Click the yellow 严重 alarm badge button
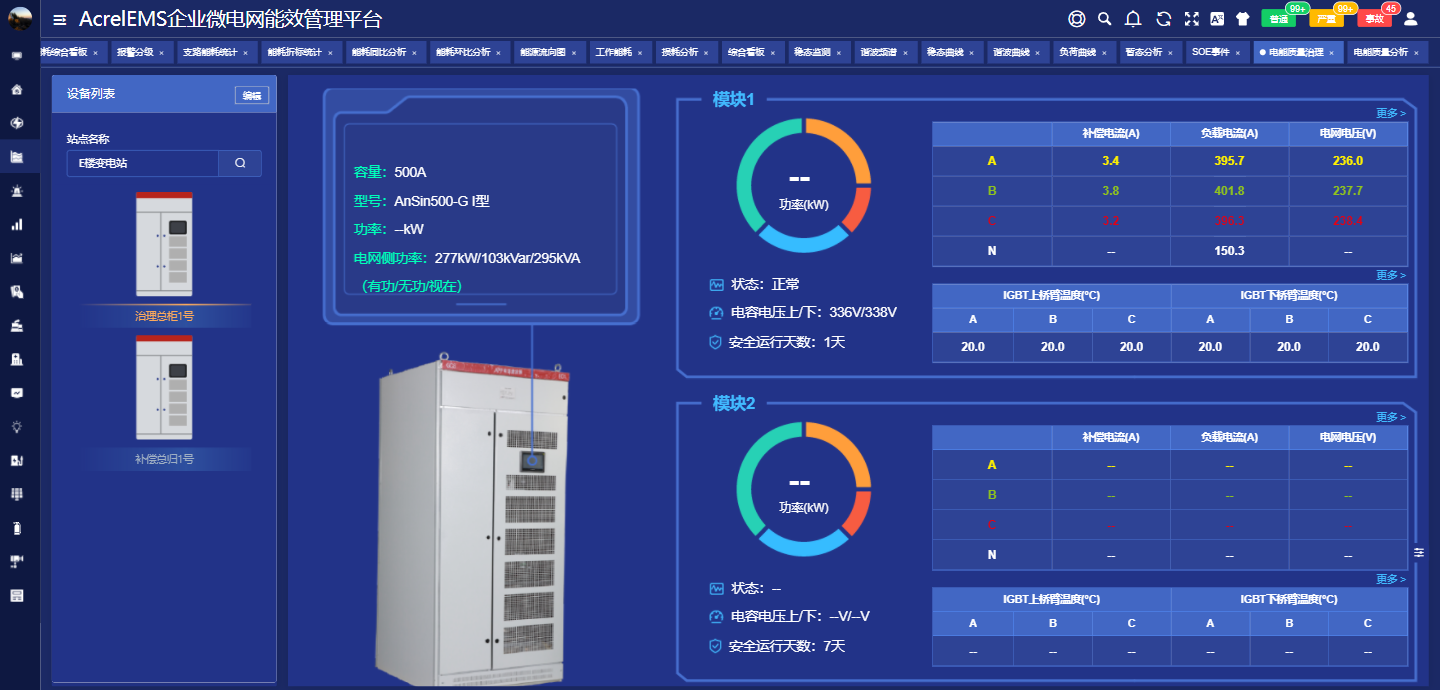Image resolution: width=1440 pixels, height=690 pixels. [1326, 19]
